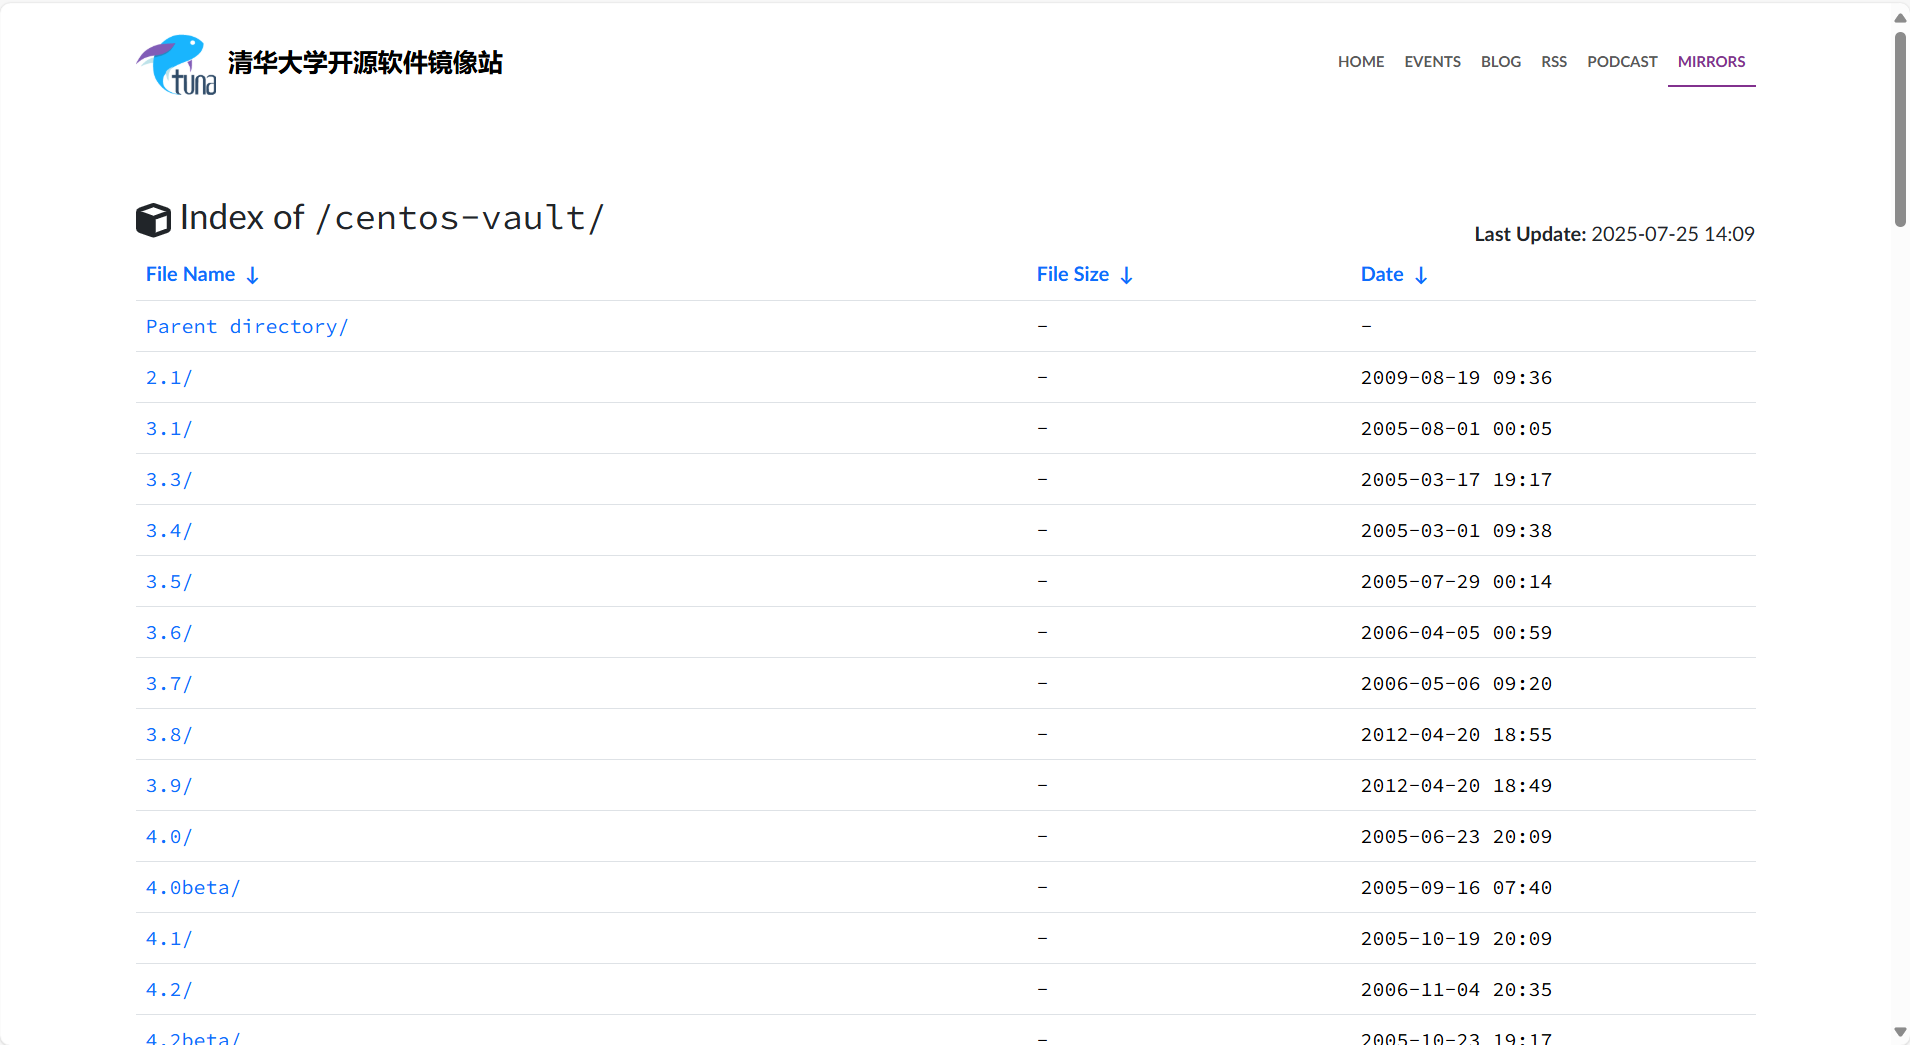This screenshot has width=1910, height=1045.
Task: Navigate to the PODCAST page
Action: coord(1621,62)
